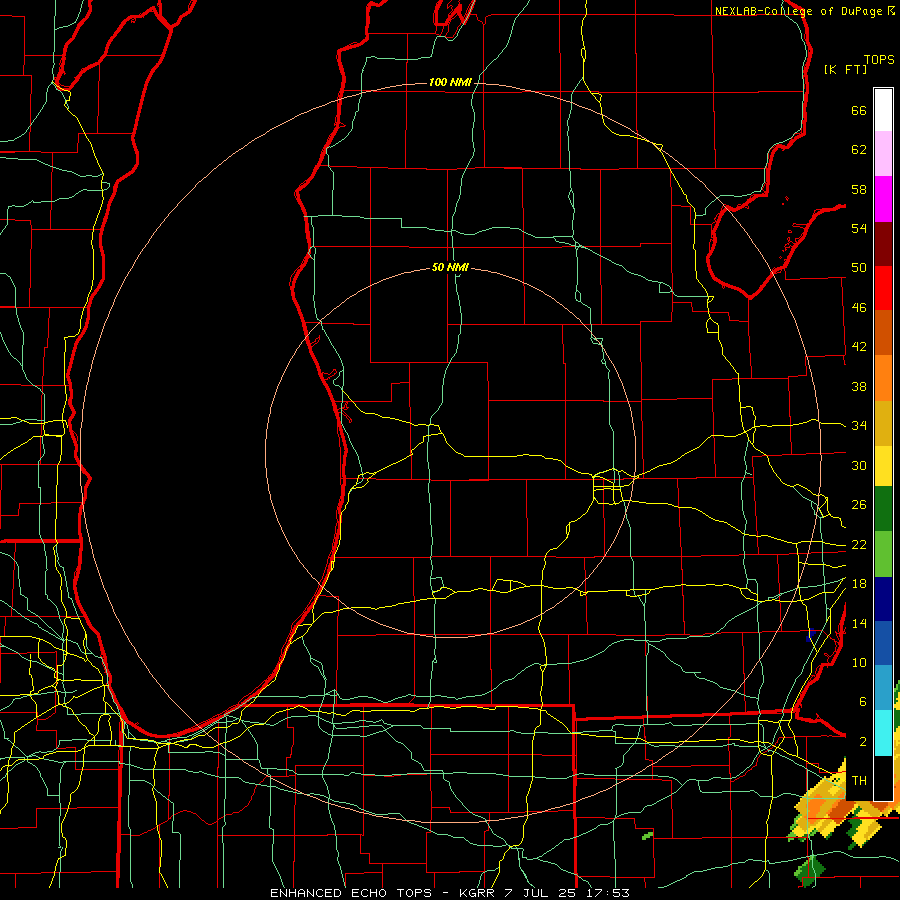Click the legend value '38'
Viewport: 900px width, 900px height.
point(859,386)
